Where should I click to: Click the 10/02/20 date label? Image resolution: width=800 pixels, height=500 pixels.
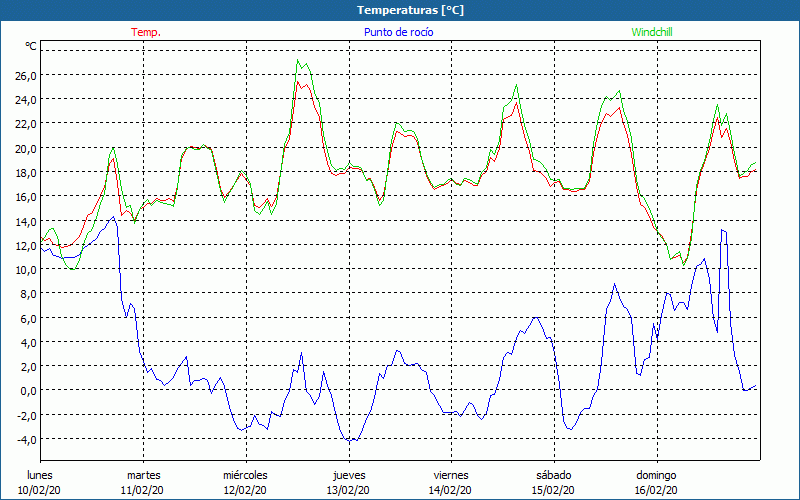click(39, 490)
